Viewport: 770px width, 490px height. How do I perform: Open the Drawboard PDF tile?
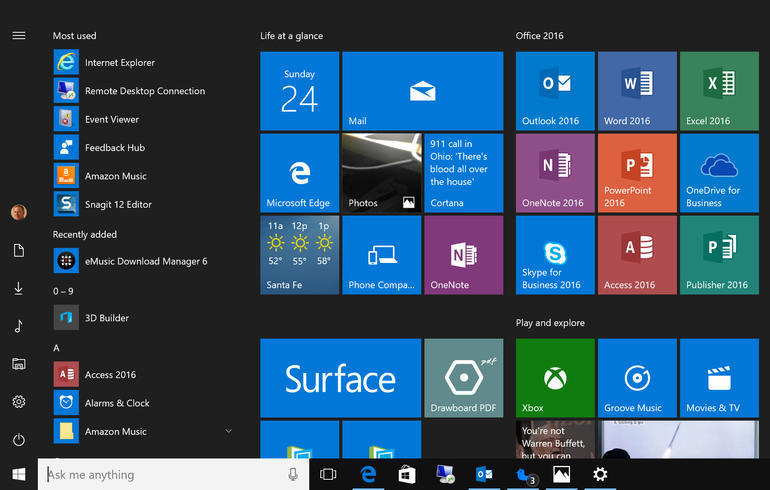[463, 377]
